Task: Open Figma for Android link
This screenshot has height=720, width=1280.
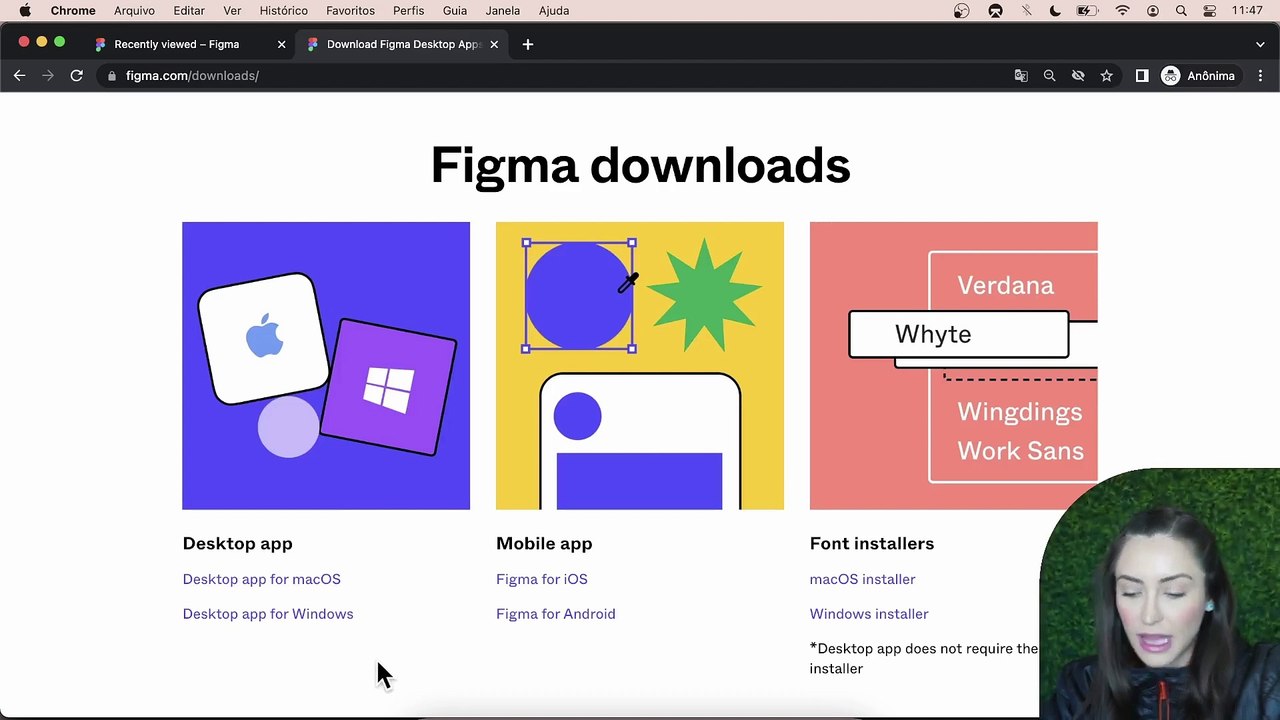Action: 556,614
